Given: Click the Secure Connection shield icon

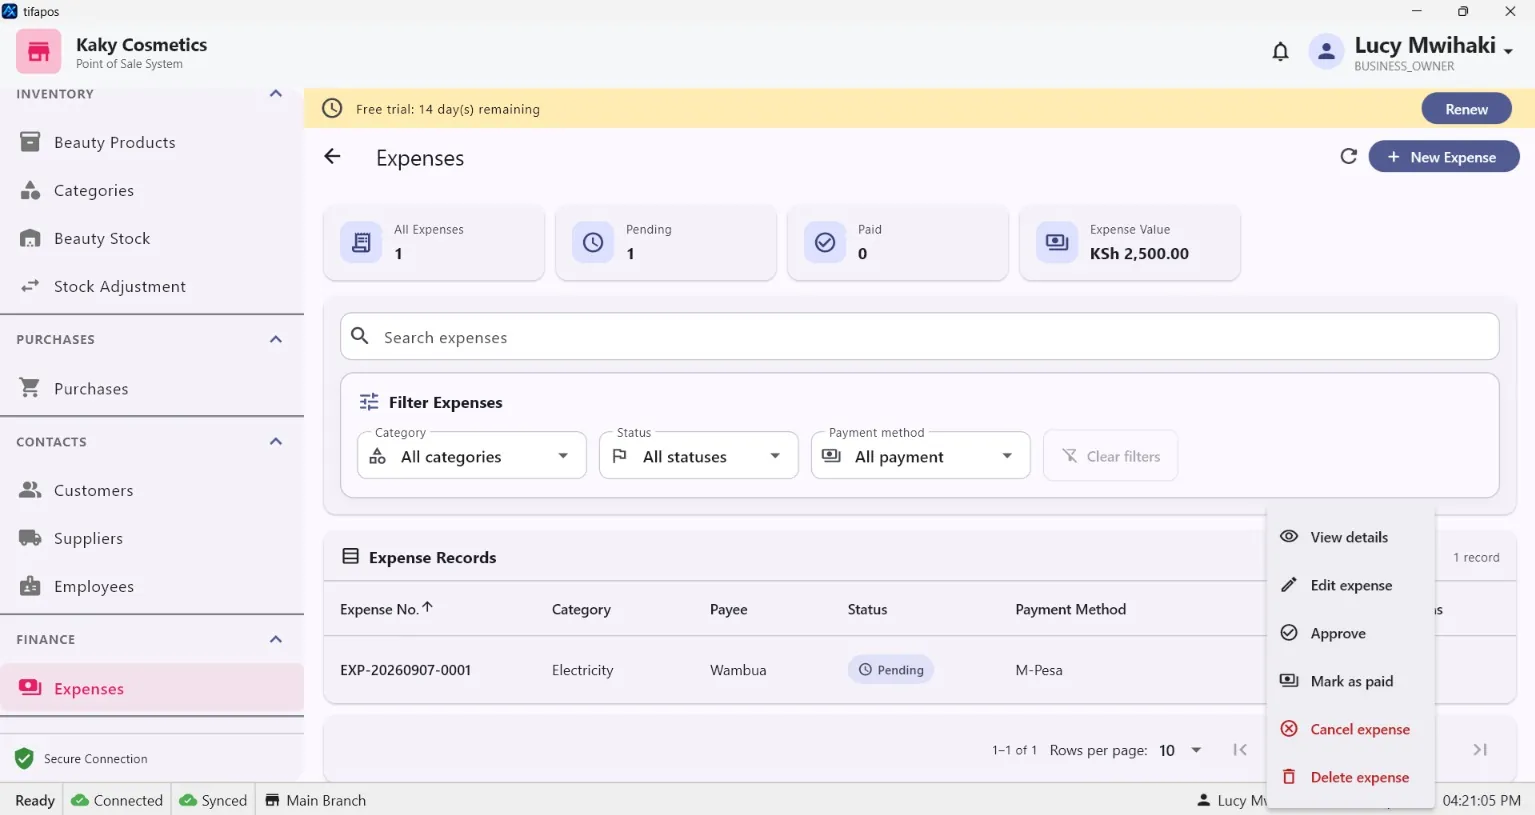Looking at the screenshot, I should (x=24, y=759).
